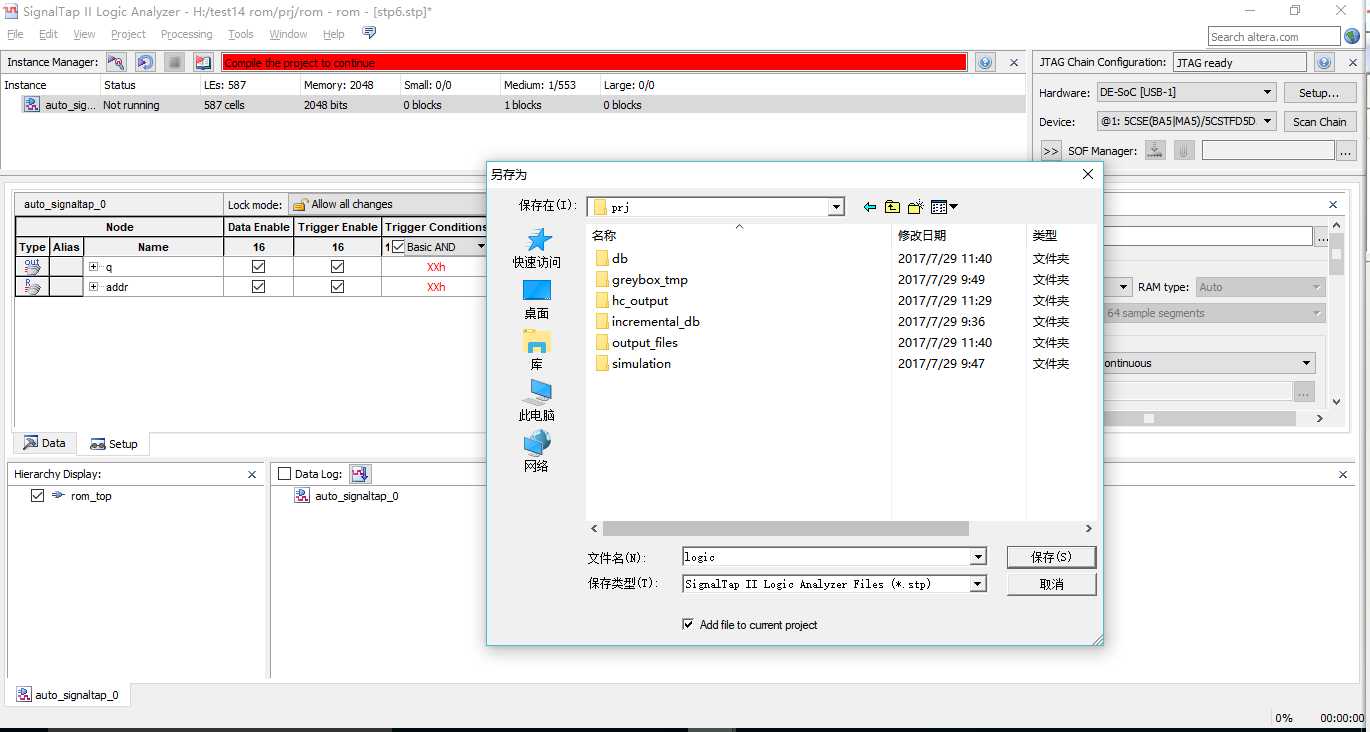Click the Search altera.com field
Image resolution: width=1370 pixels, height=732 pixels.
tap(1273, 37)
